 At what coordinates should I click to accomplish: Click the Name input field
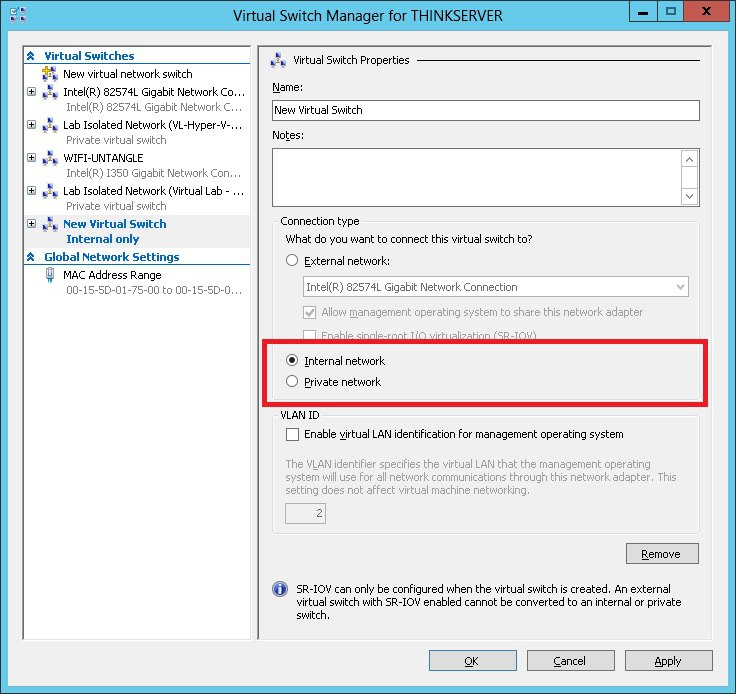click(486, 110)
